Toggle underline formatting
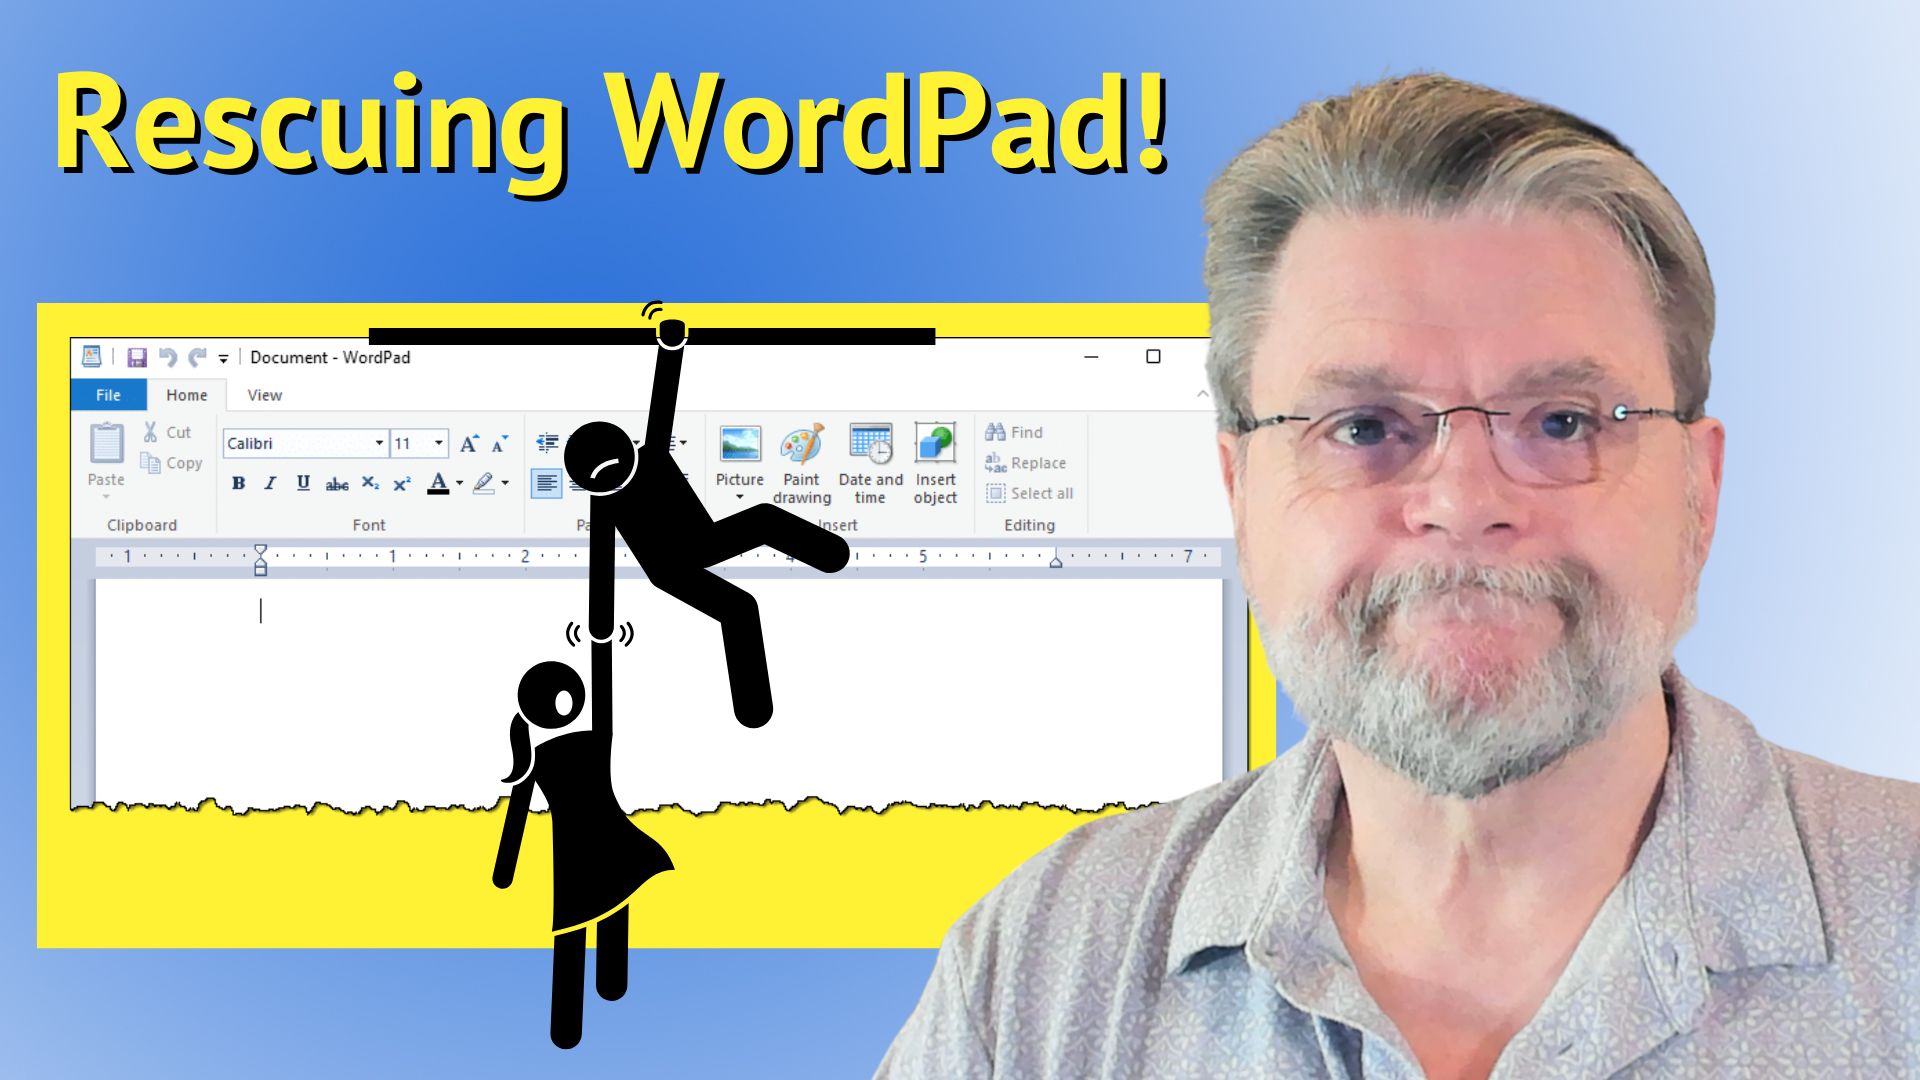 [303, 483]
